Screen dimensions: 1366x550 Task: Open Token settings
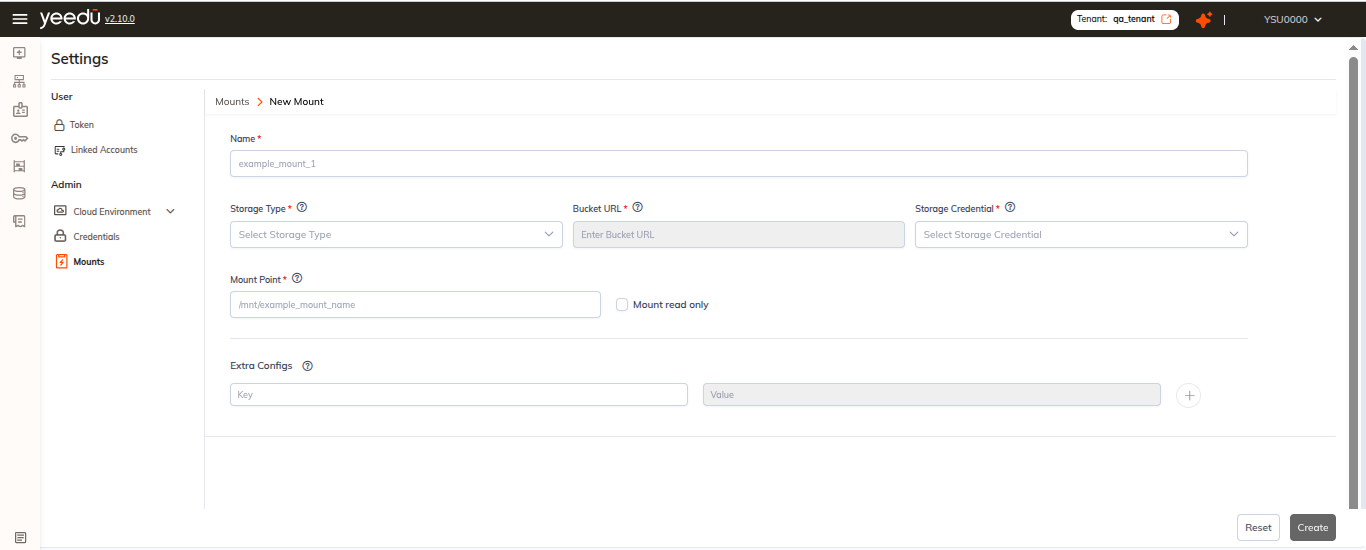point(82,125)
